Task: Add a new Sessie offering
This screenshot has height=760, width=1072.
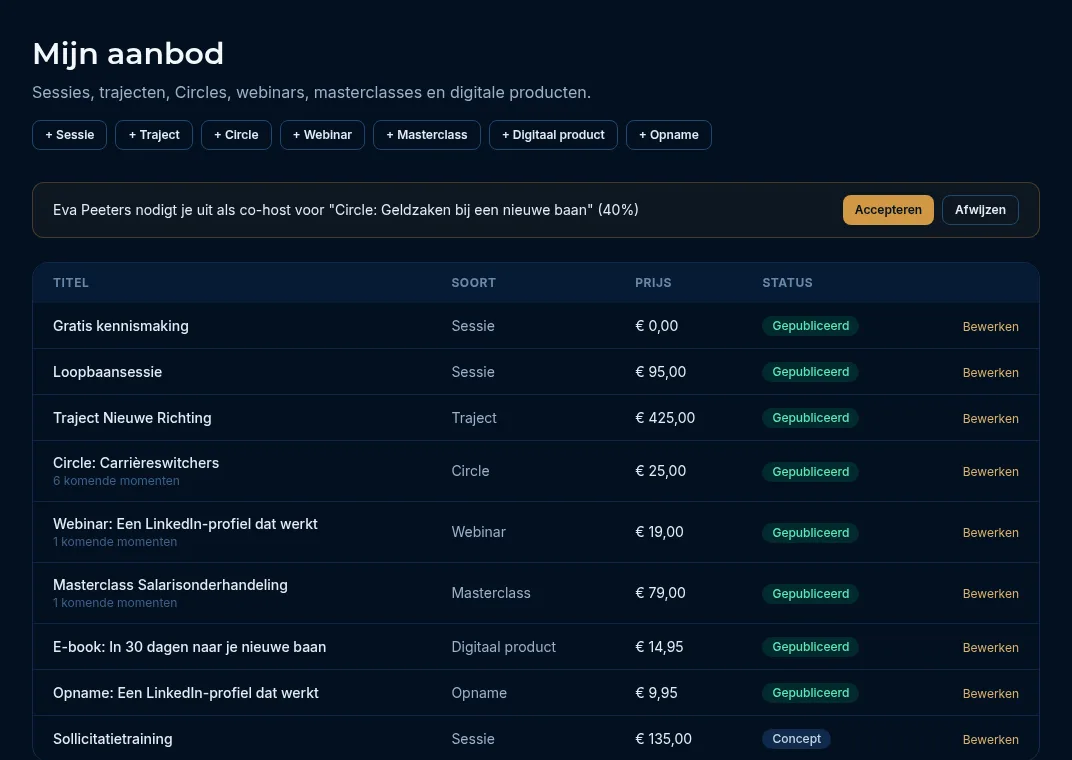Action: tap(70, 135)
